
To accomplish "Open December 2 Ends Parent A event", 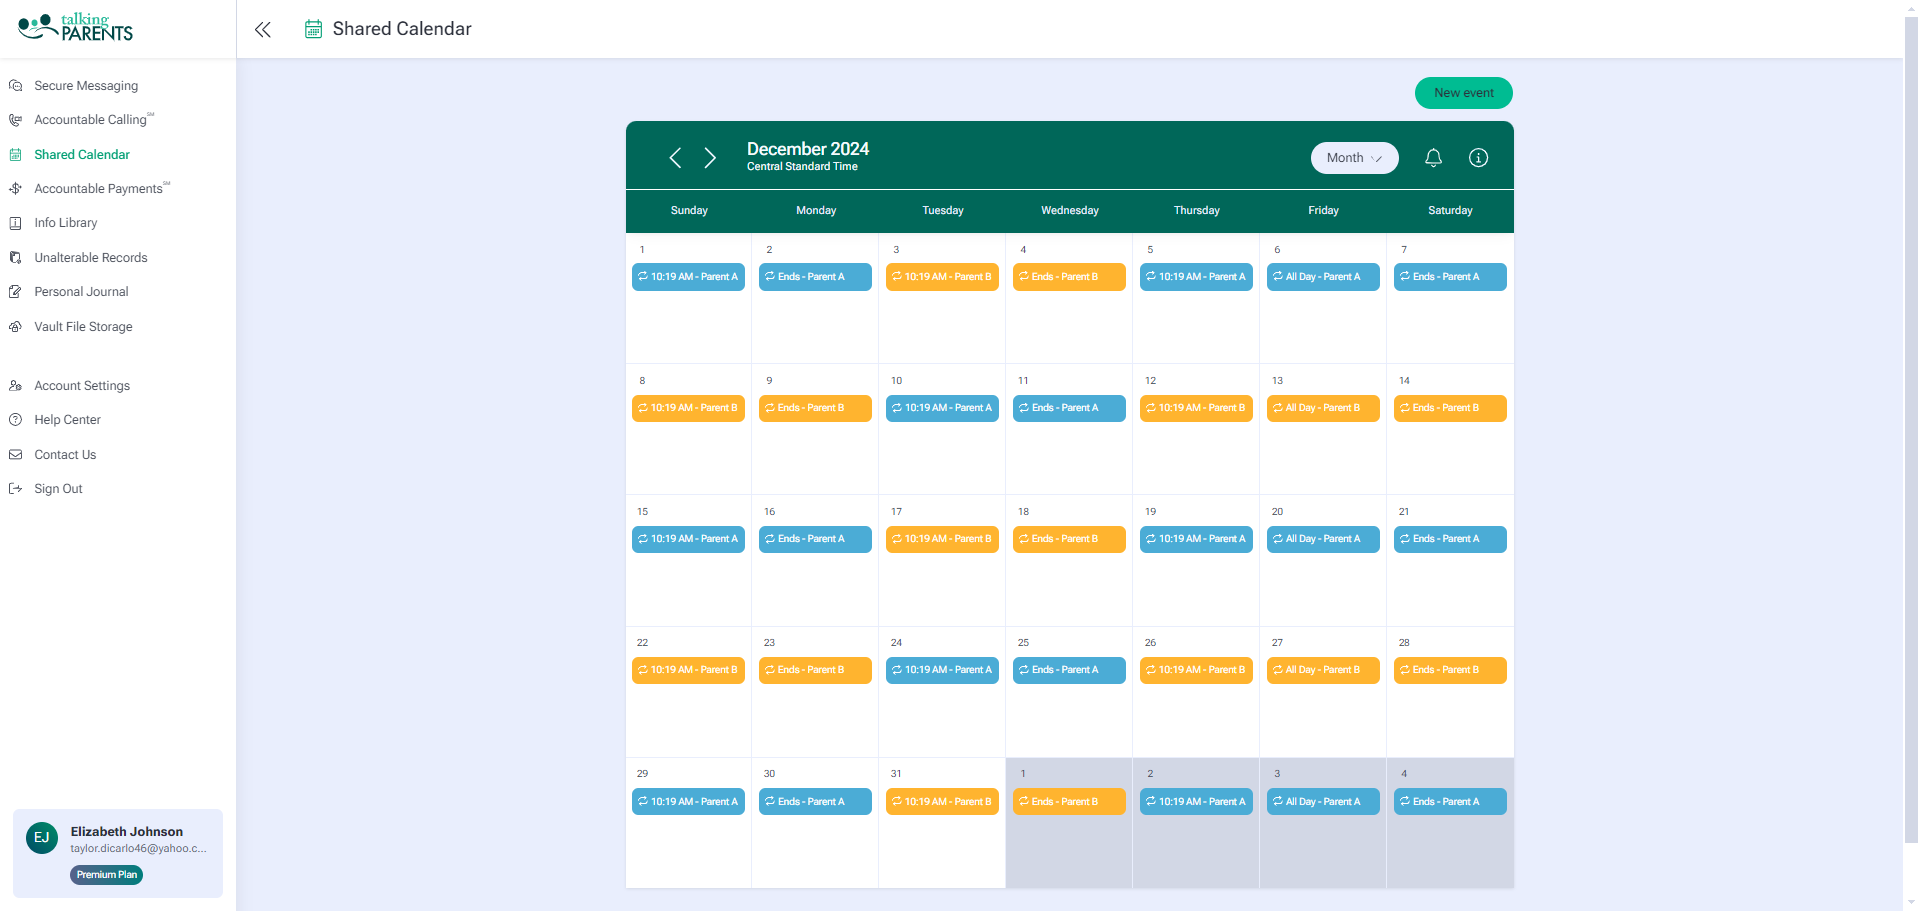I will pos(815,277).
